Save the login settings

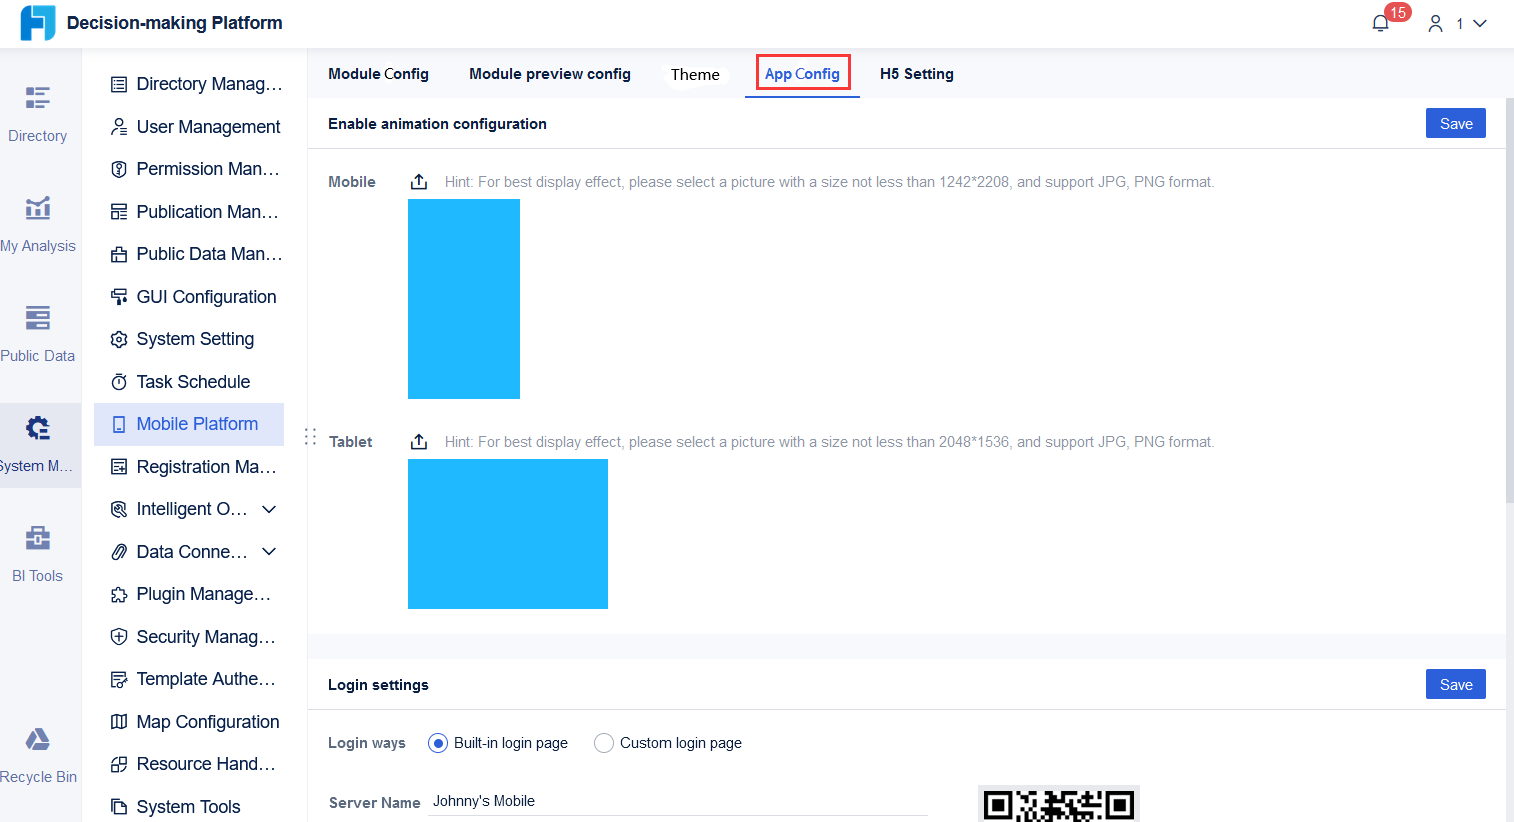coord(1455,684)
